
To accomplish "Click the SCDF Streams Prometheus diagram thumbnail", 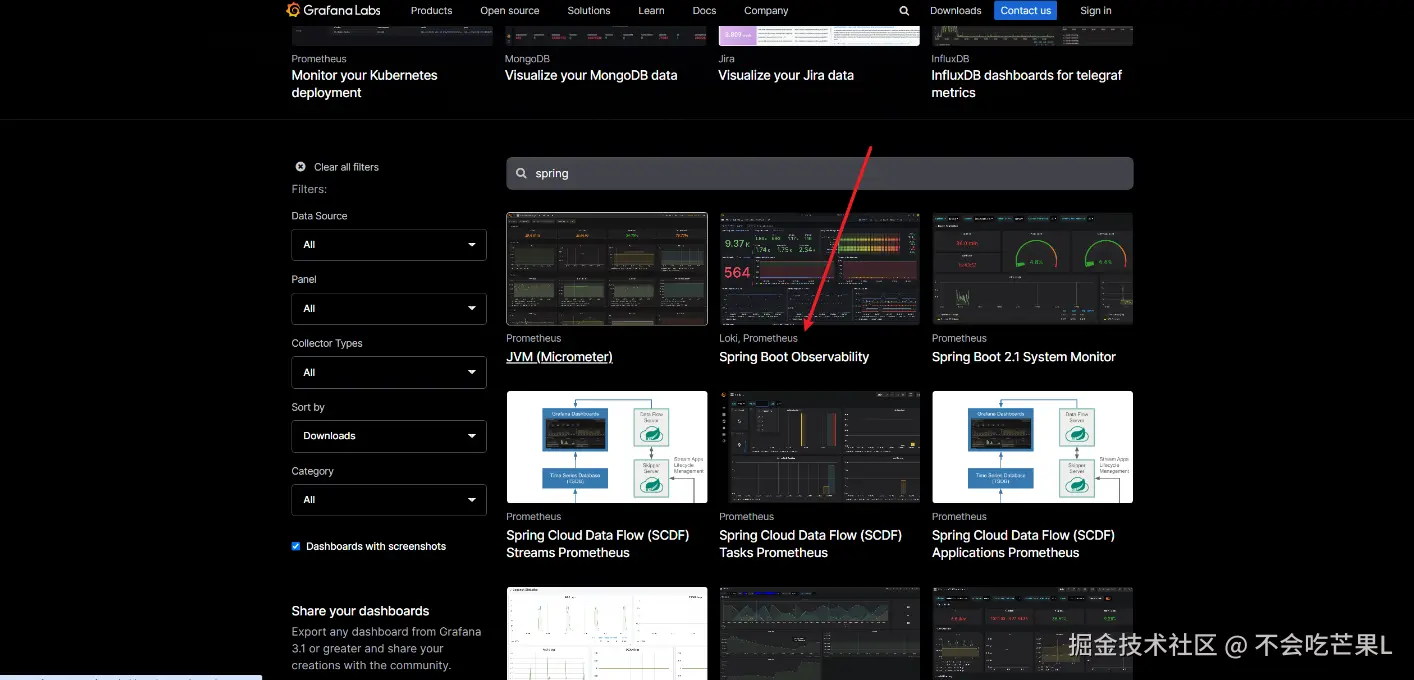I will pos(607,447).
